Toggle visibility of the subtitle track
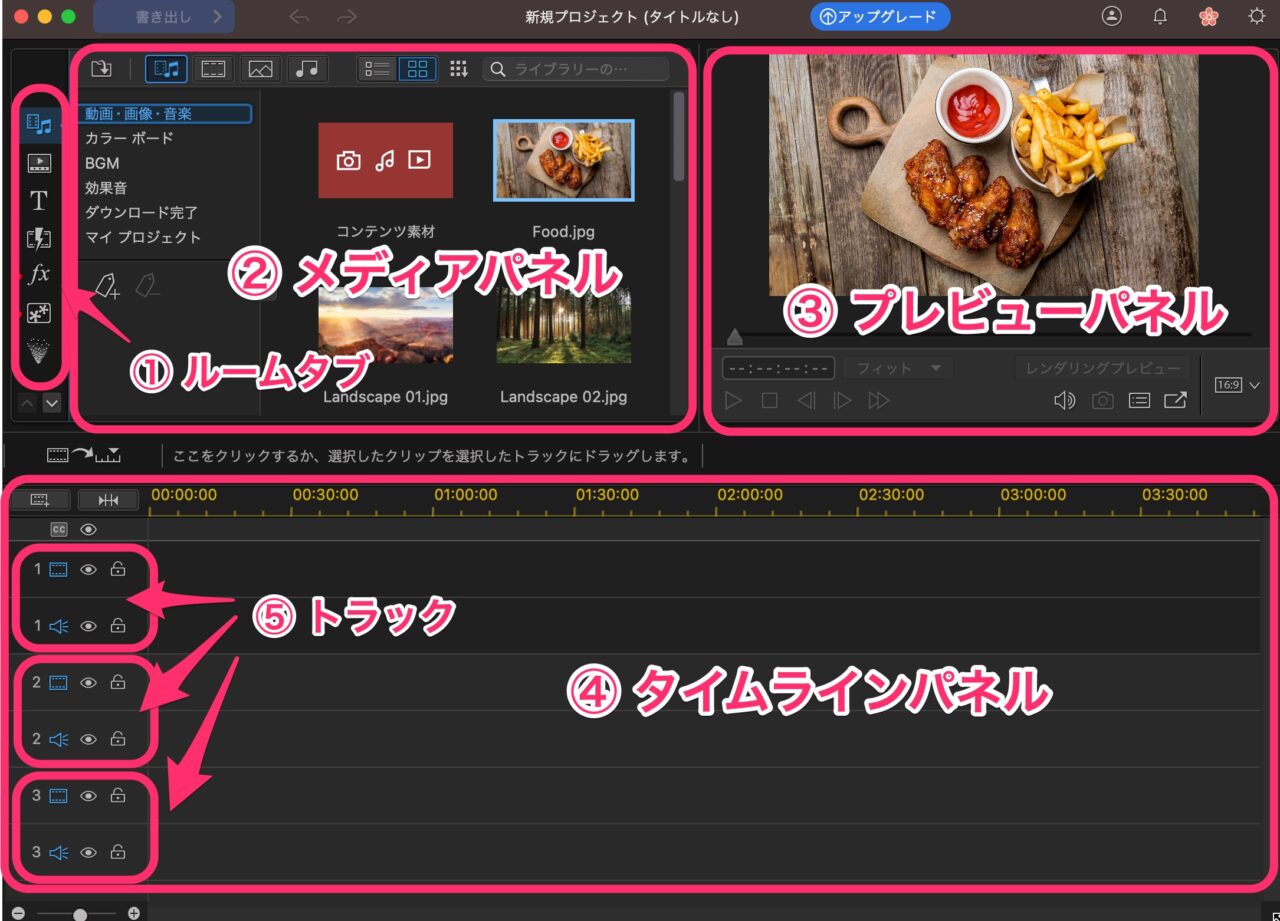Viewport: 1280px width, 921px height. (x=88, y=529)
